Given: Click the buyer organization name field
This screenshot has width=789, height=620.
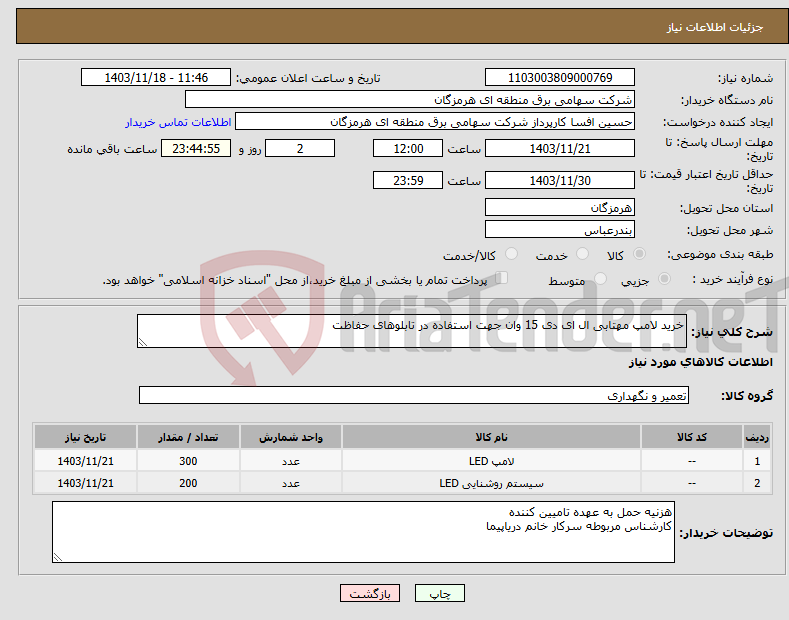Looking at the screenshot, I should pyautogui.click(x=410, y=100).
